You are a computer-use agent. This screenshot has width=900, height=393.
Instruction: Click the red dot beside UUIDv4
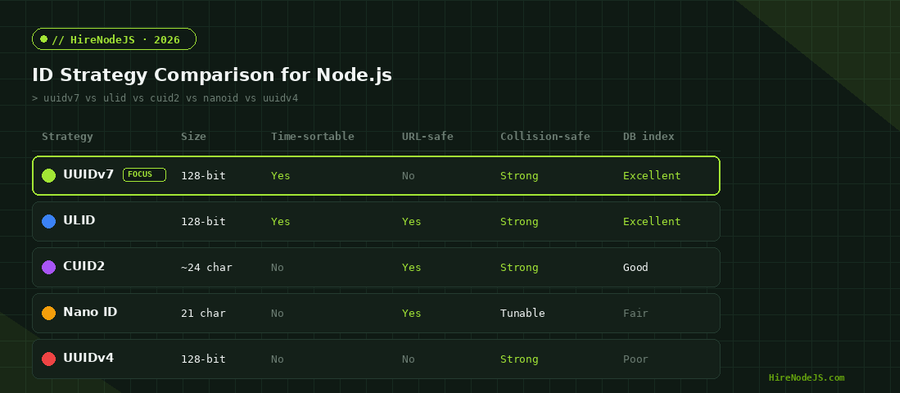(49, 359)
